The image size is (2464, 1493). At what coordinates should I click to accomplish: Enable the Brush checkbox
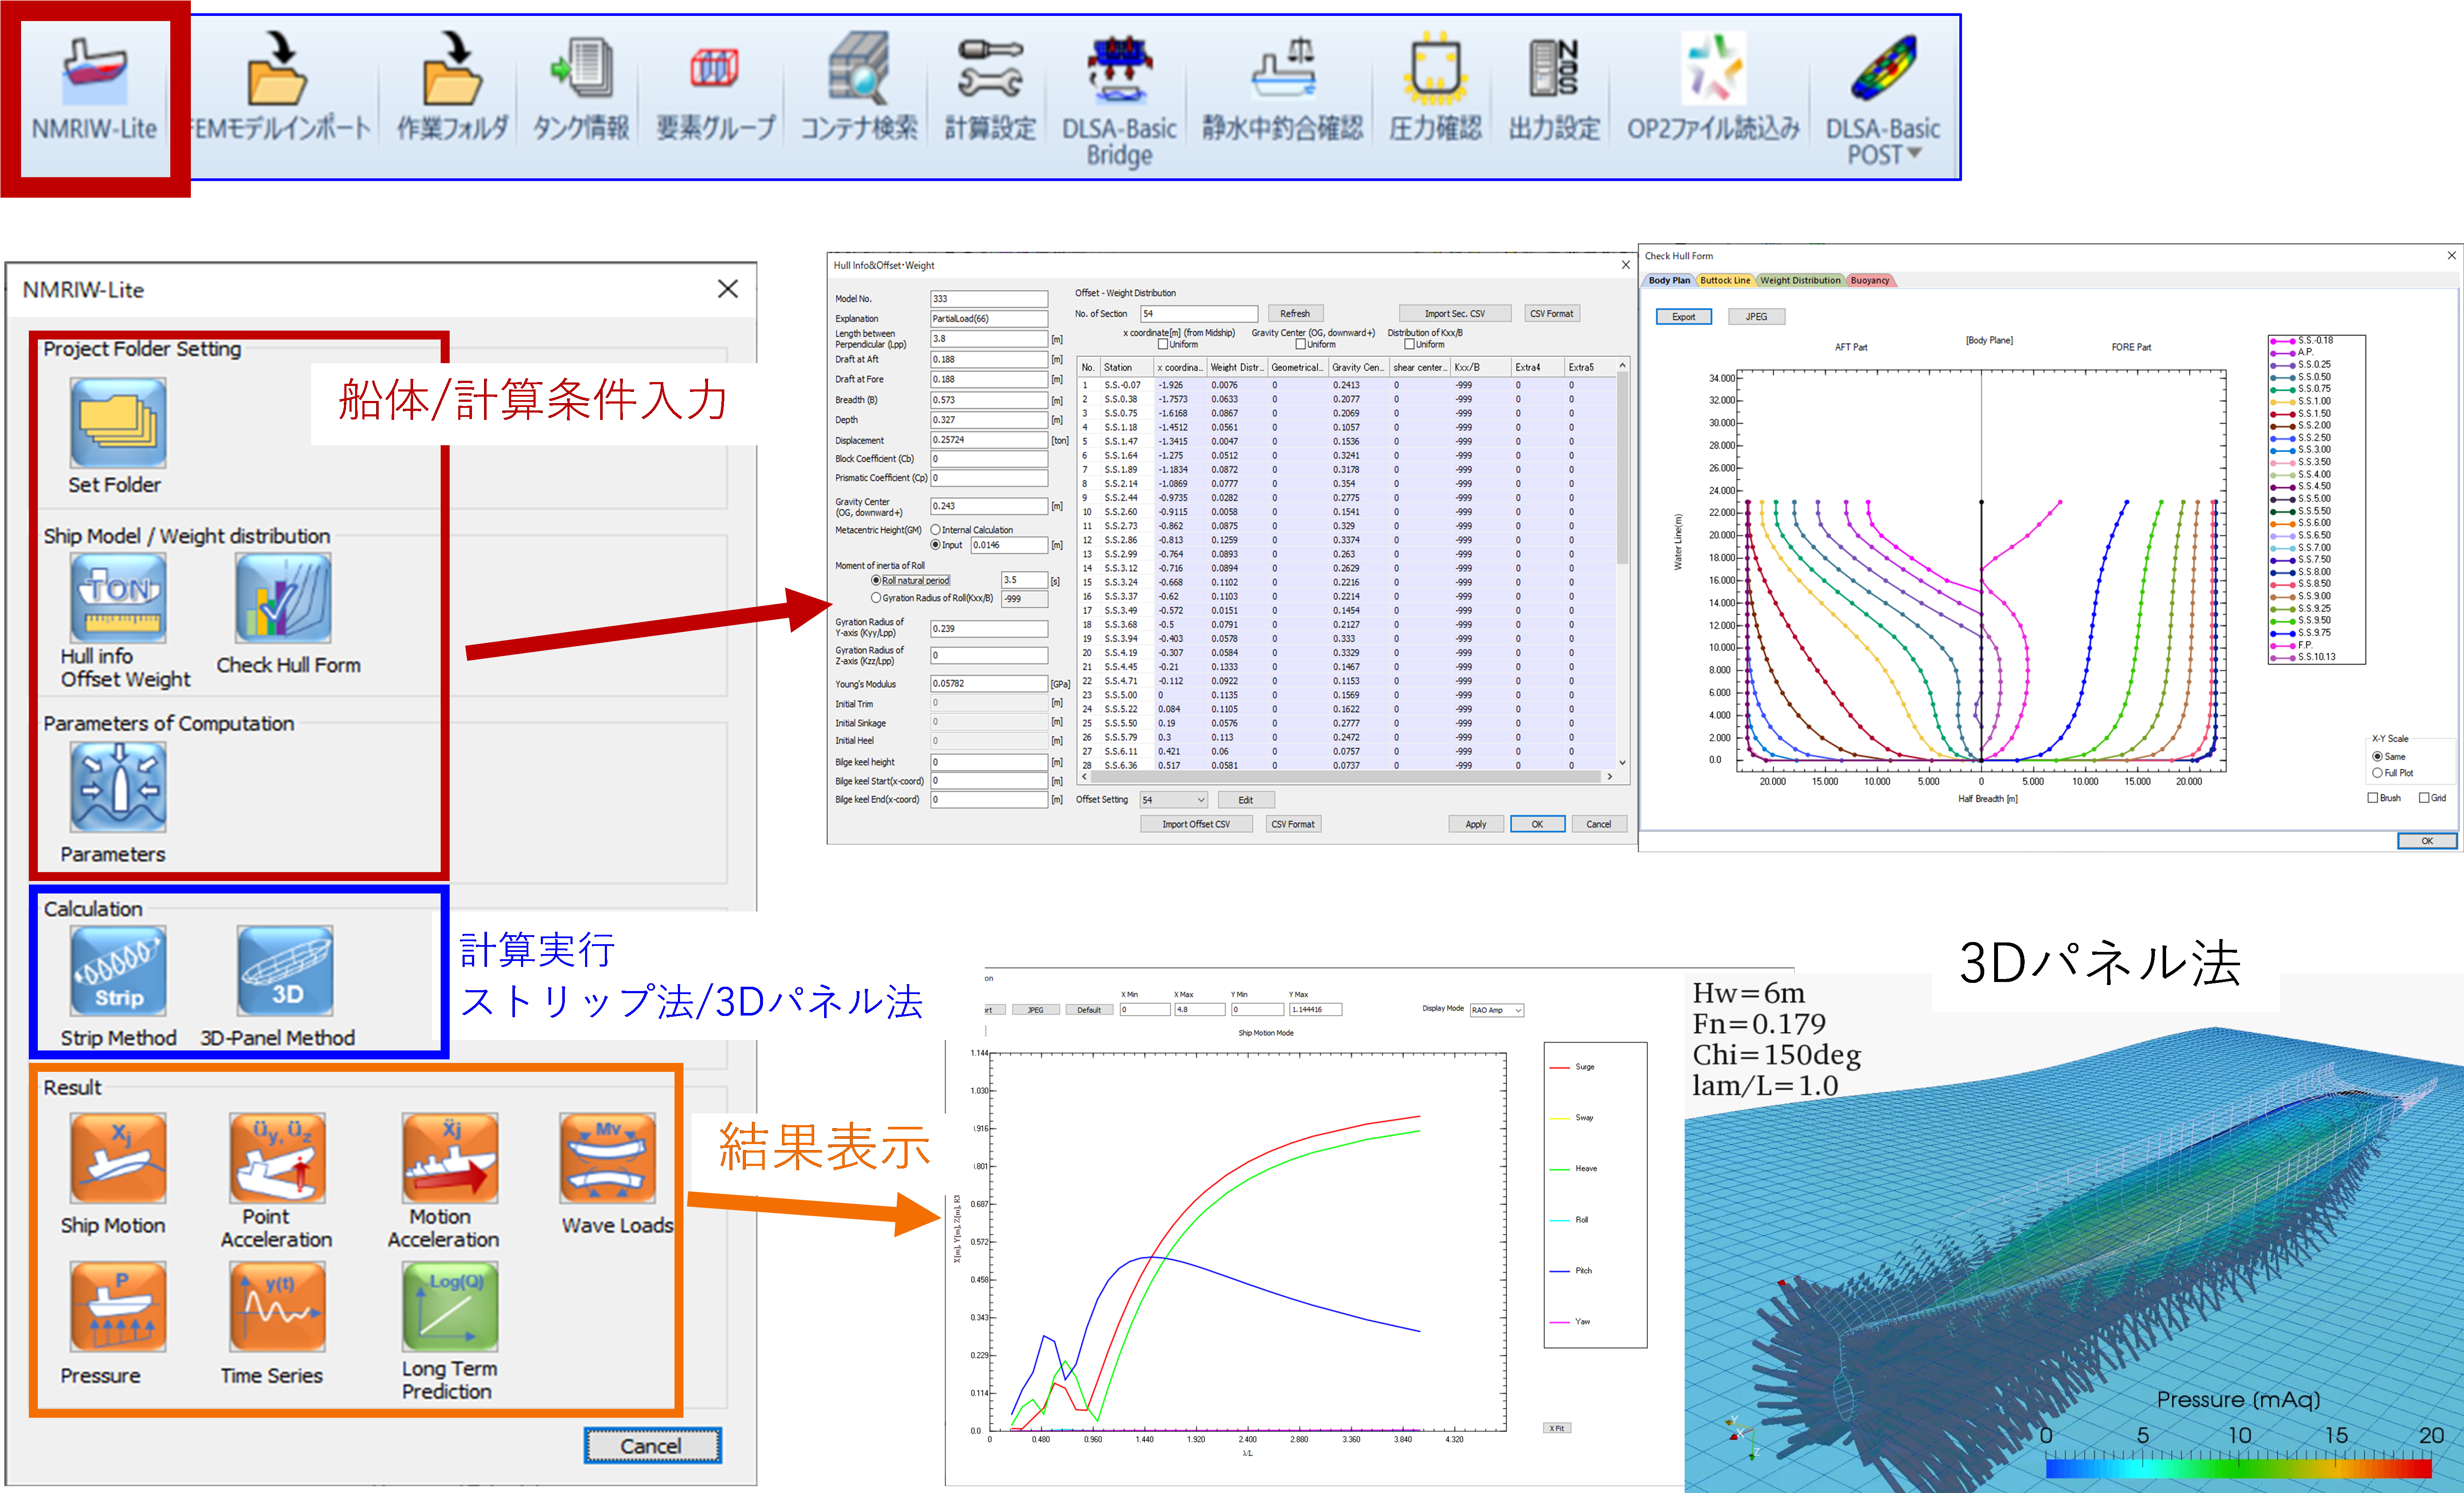(x=2373, y=798)
